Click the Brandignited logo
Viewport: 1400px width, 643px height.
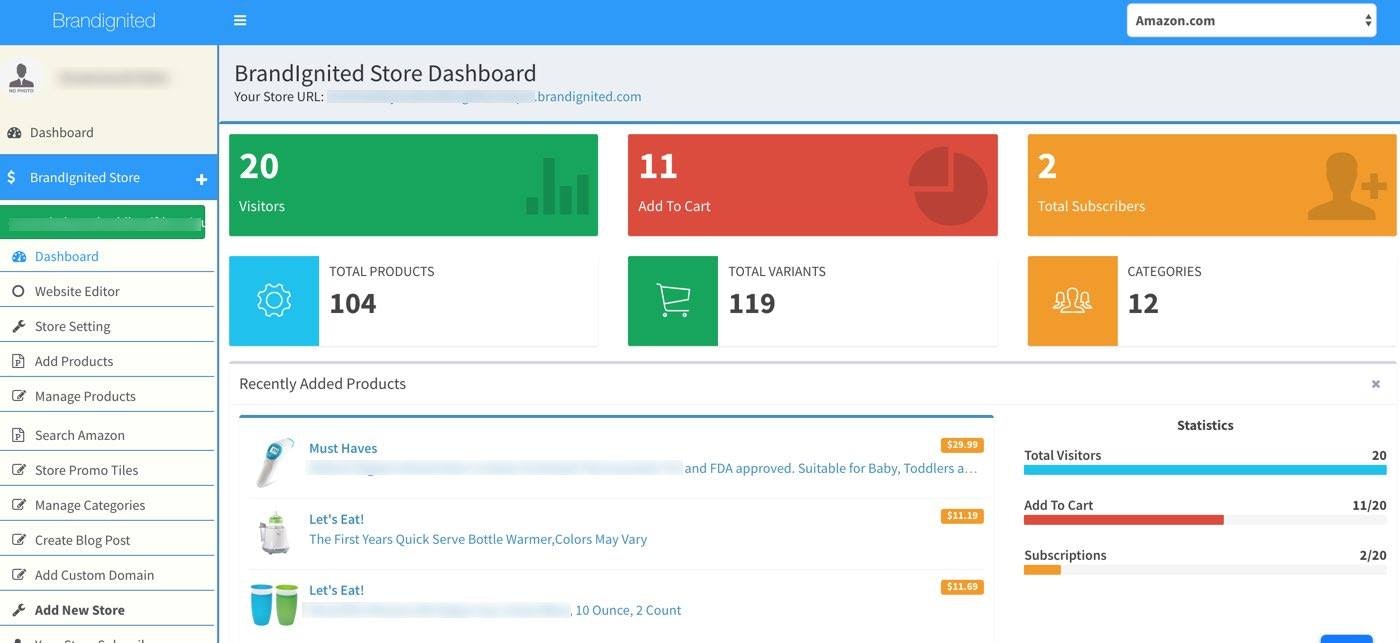pyautogui.click(x=104, y=20)
